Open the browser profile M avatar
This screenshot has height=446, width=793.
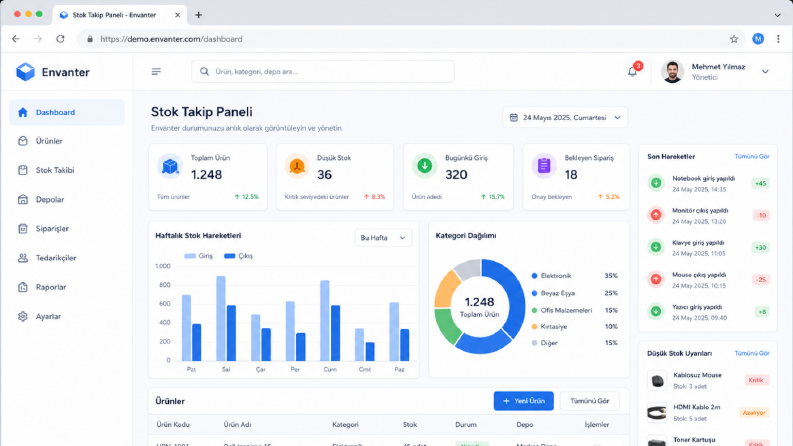click(x=758, y=39)
